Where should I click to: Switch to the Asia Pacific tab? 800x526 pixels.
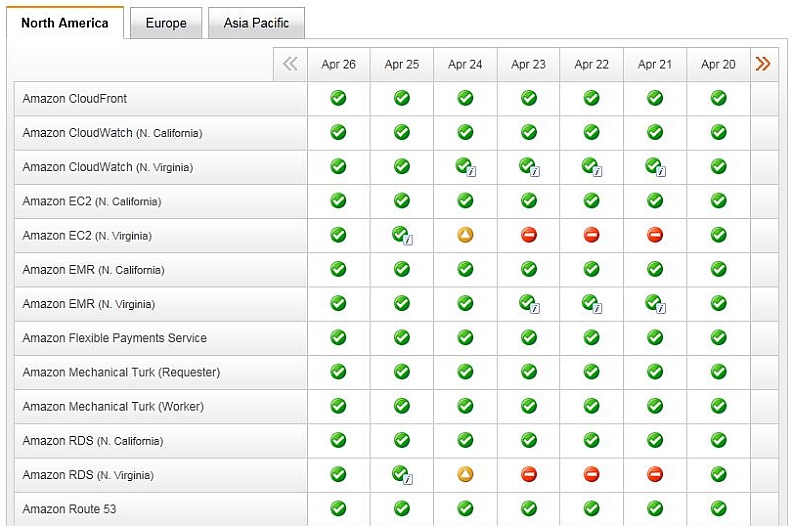(256, 23)
